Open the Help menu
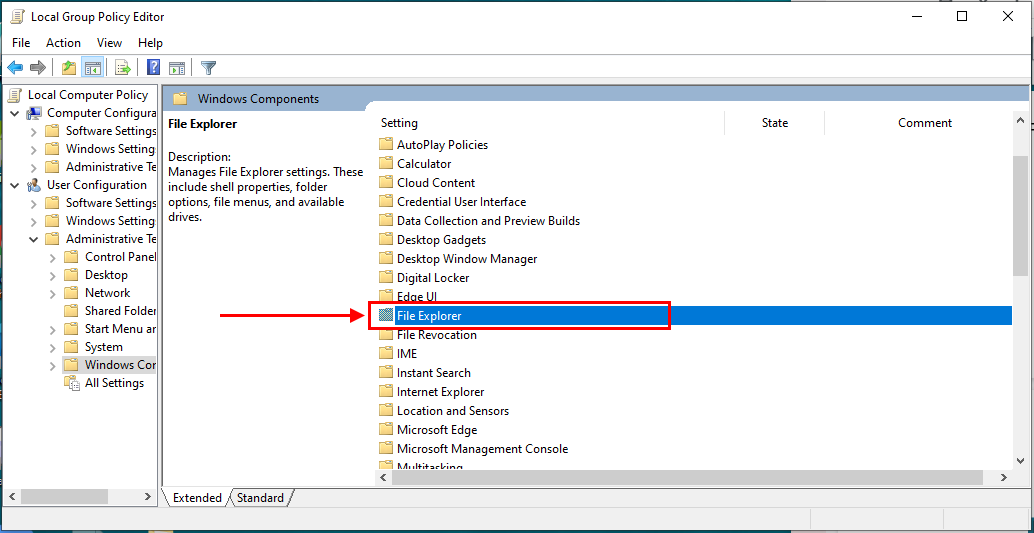The height and width of the screenshot is (533, 1034). (x=150, y=43)
